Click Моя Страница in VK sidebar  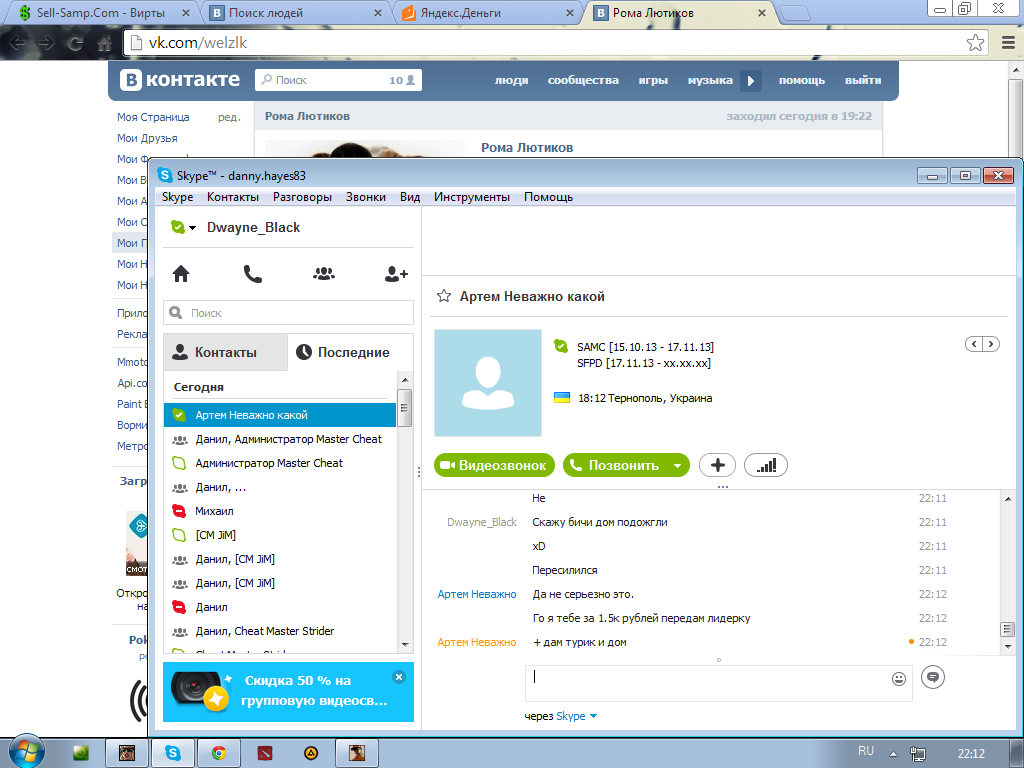pos(153,117)
